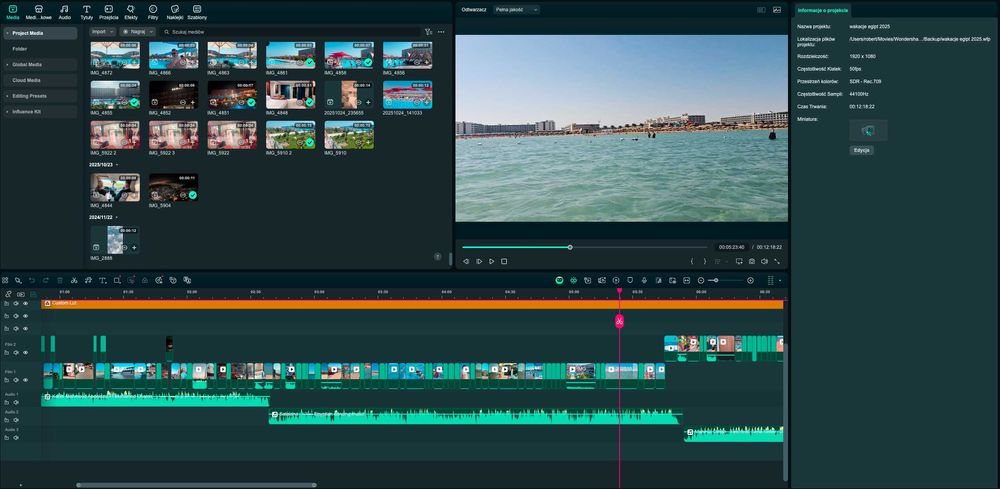
Task: Open the Pełna jakość quality dropdown
Action: [x=517, y=10]
